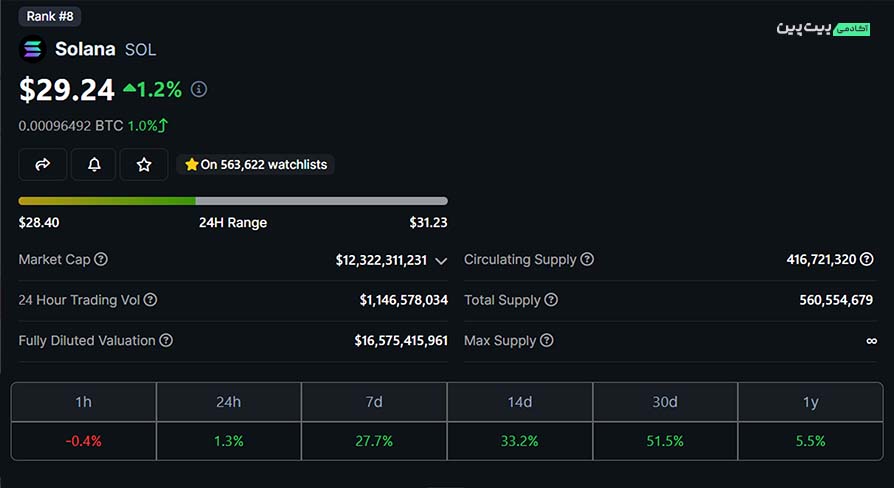This screenshot has width=894, height=488.
Task: Click the 33.2% 14d change value
Action: (520, 441)
